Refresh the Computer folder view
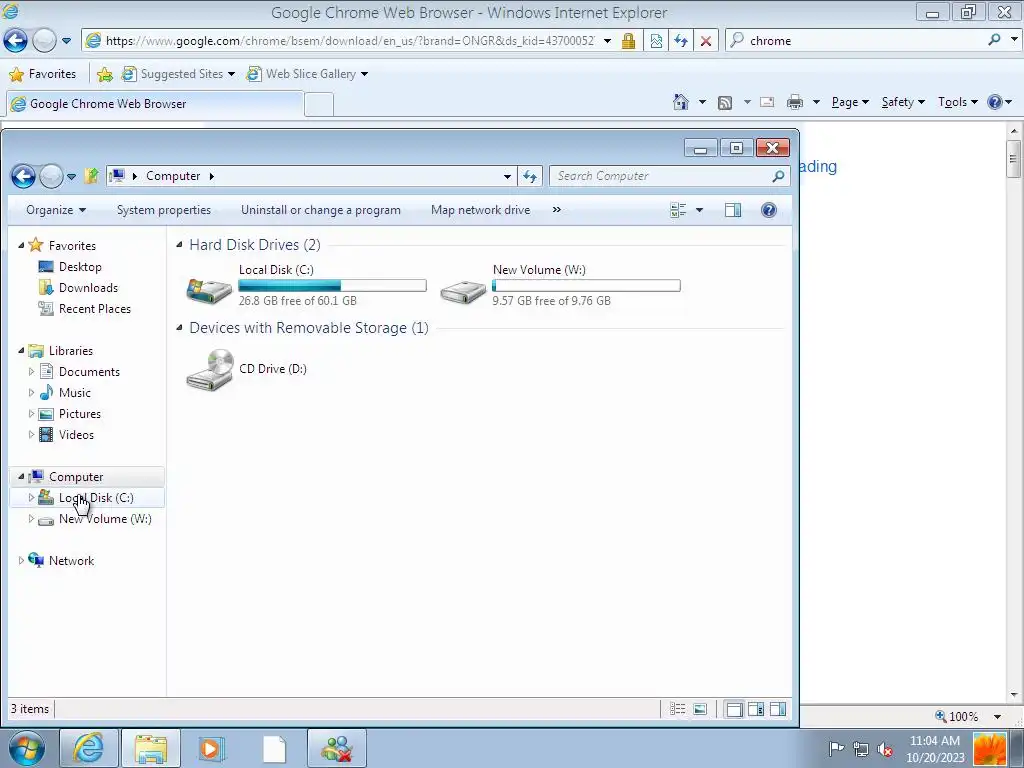Viewport: 1024px width, 768px height. point(530,176)
